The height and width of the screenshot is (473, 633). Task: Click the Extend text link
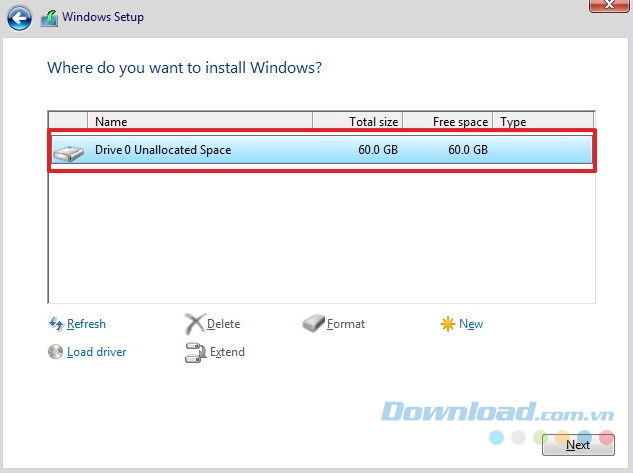tap(227, 352)
